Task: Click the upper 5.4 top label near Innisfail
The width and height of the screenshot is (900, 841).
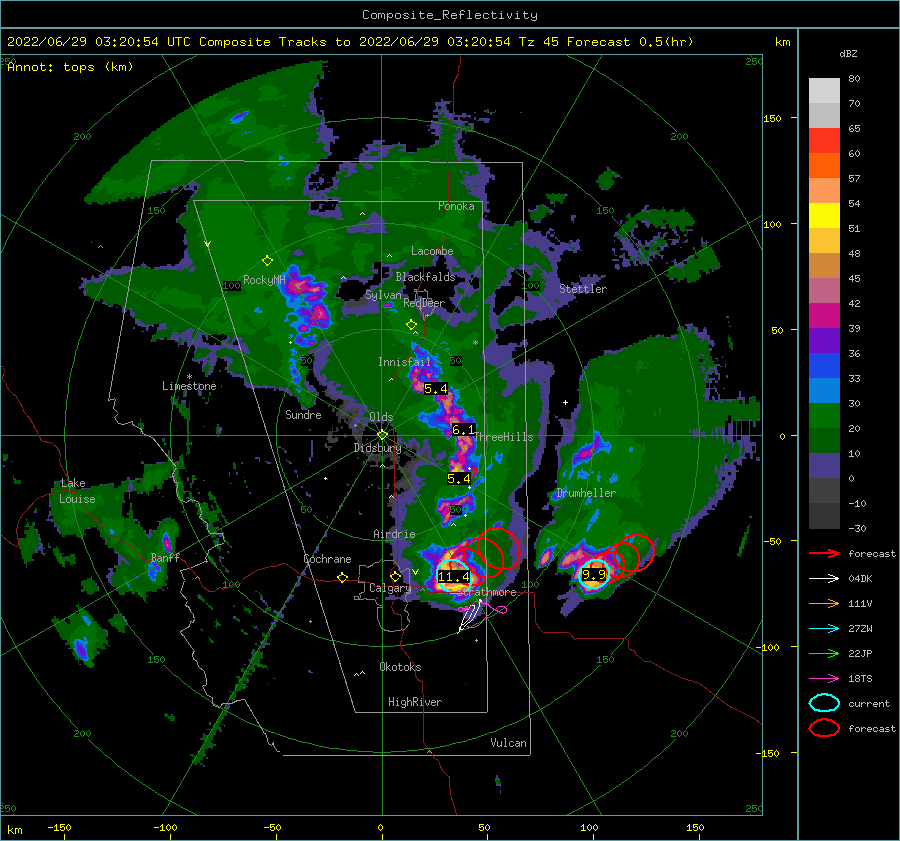Action: pyautogui.click(x=435, y=389)
